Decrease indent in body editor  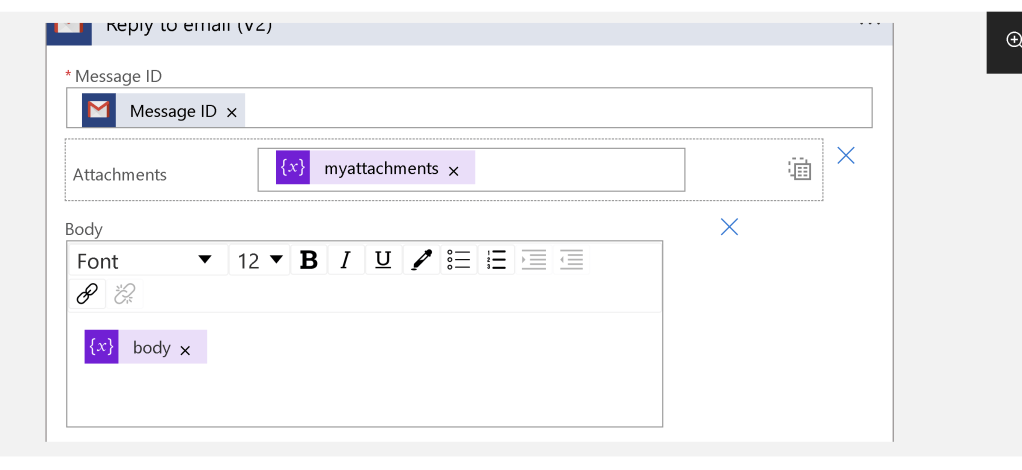point(571,260)
